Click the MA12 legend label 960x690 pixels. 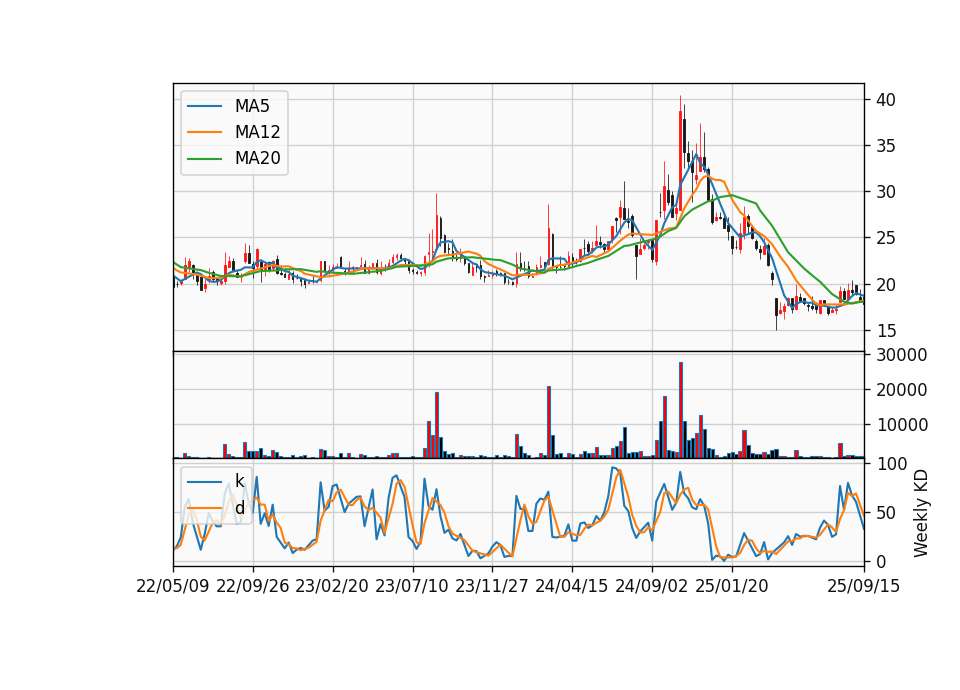(x=257, y=132)
